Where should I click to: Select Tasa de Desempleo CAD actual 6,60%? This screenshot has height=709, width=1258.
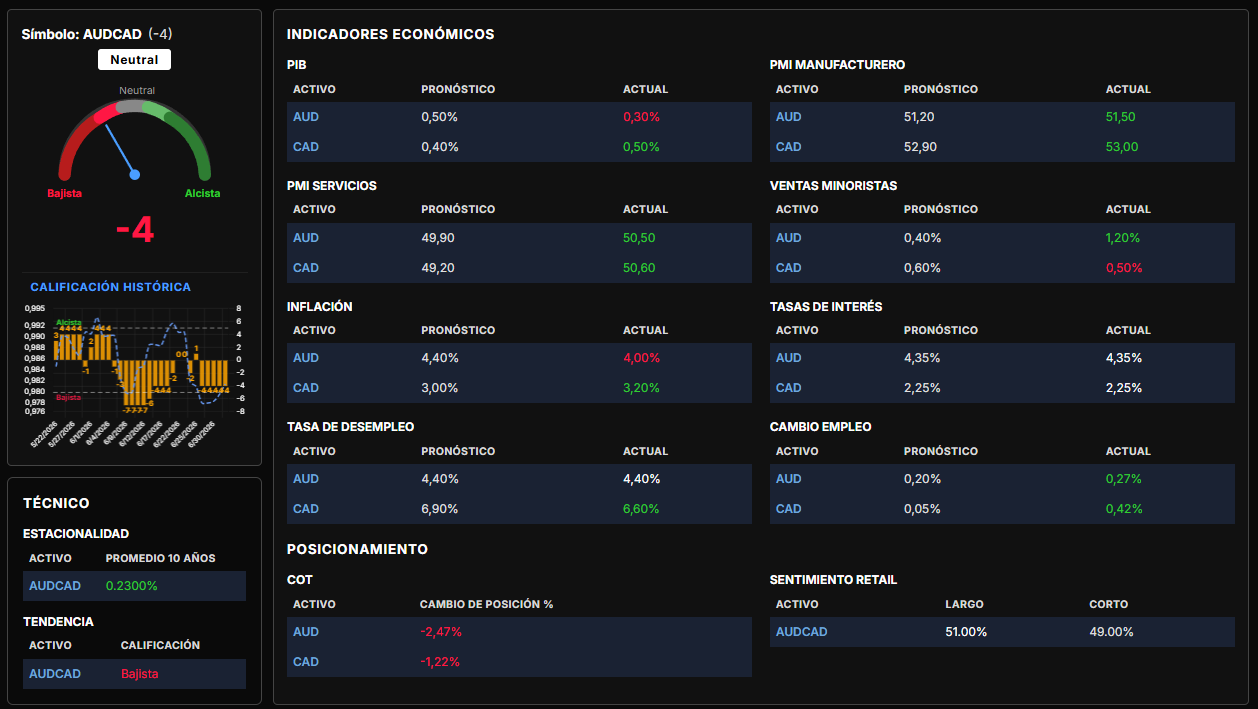tap(641, 509)
